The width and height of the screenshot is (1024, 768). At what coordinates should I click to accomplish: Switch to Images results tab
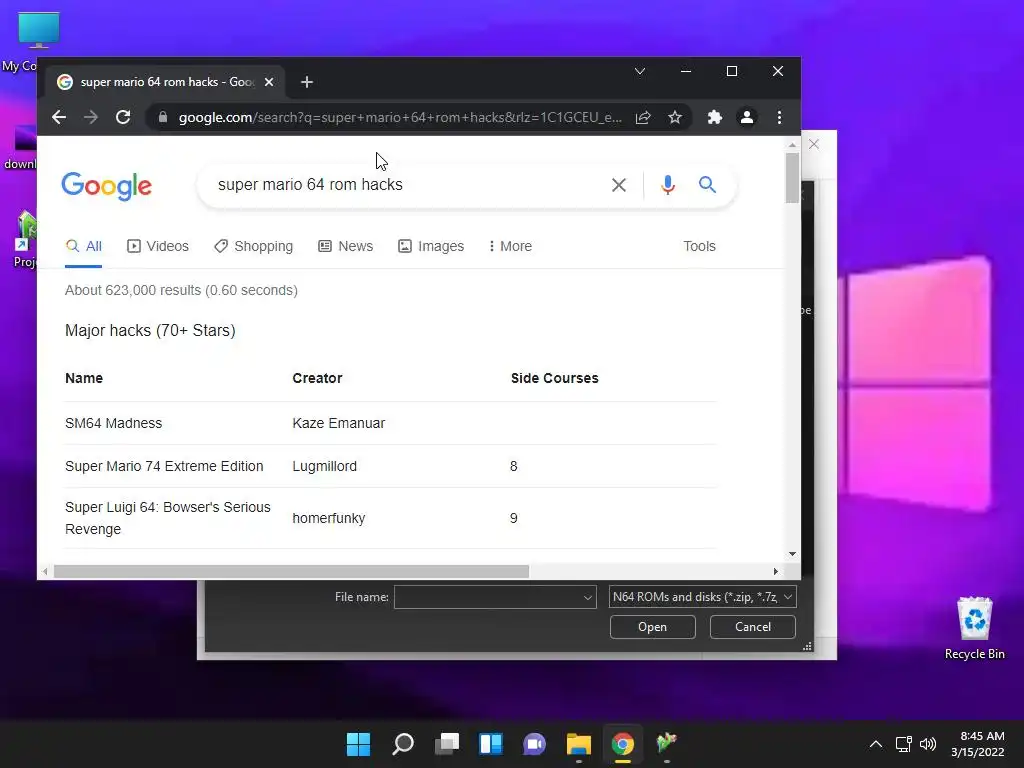tap(431, 246)
